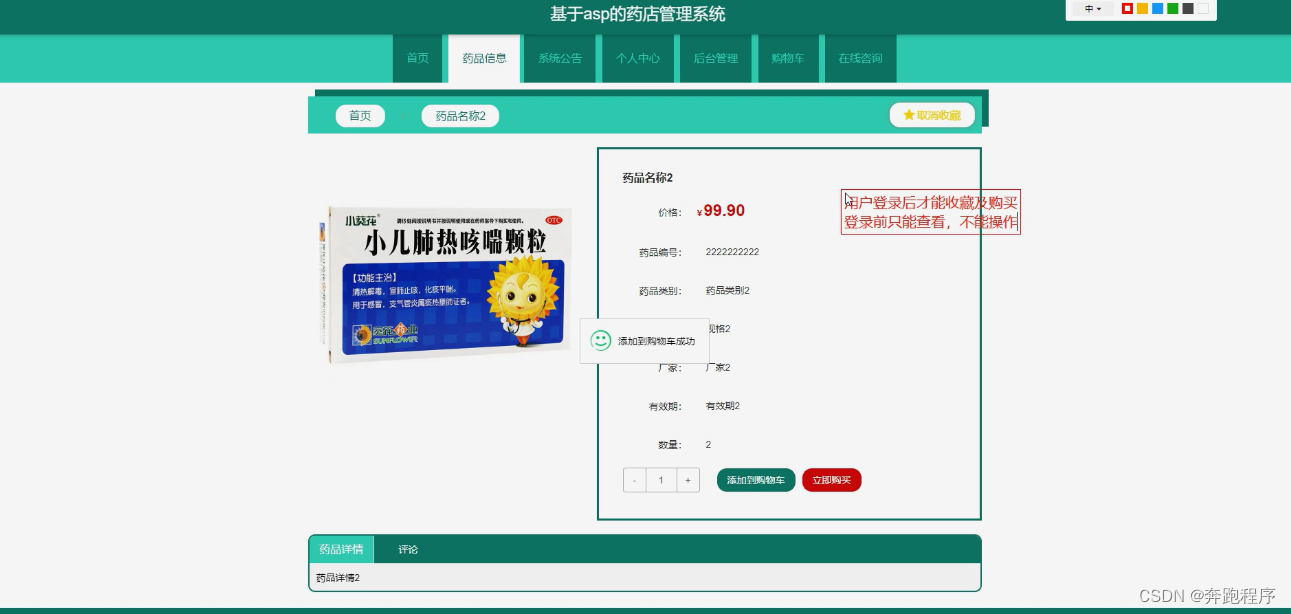This screenshot has width=1291, height=614.
Task: Click the 首页 breadcrumb pill
Action: (360, 116)
